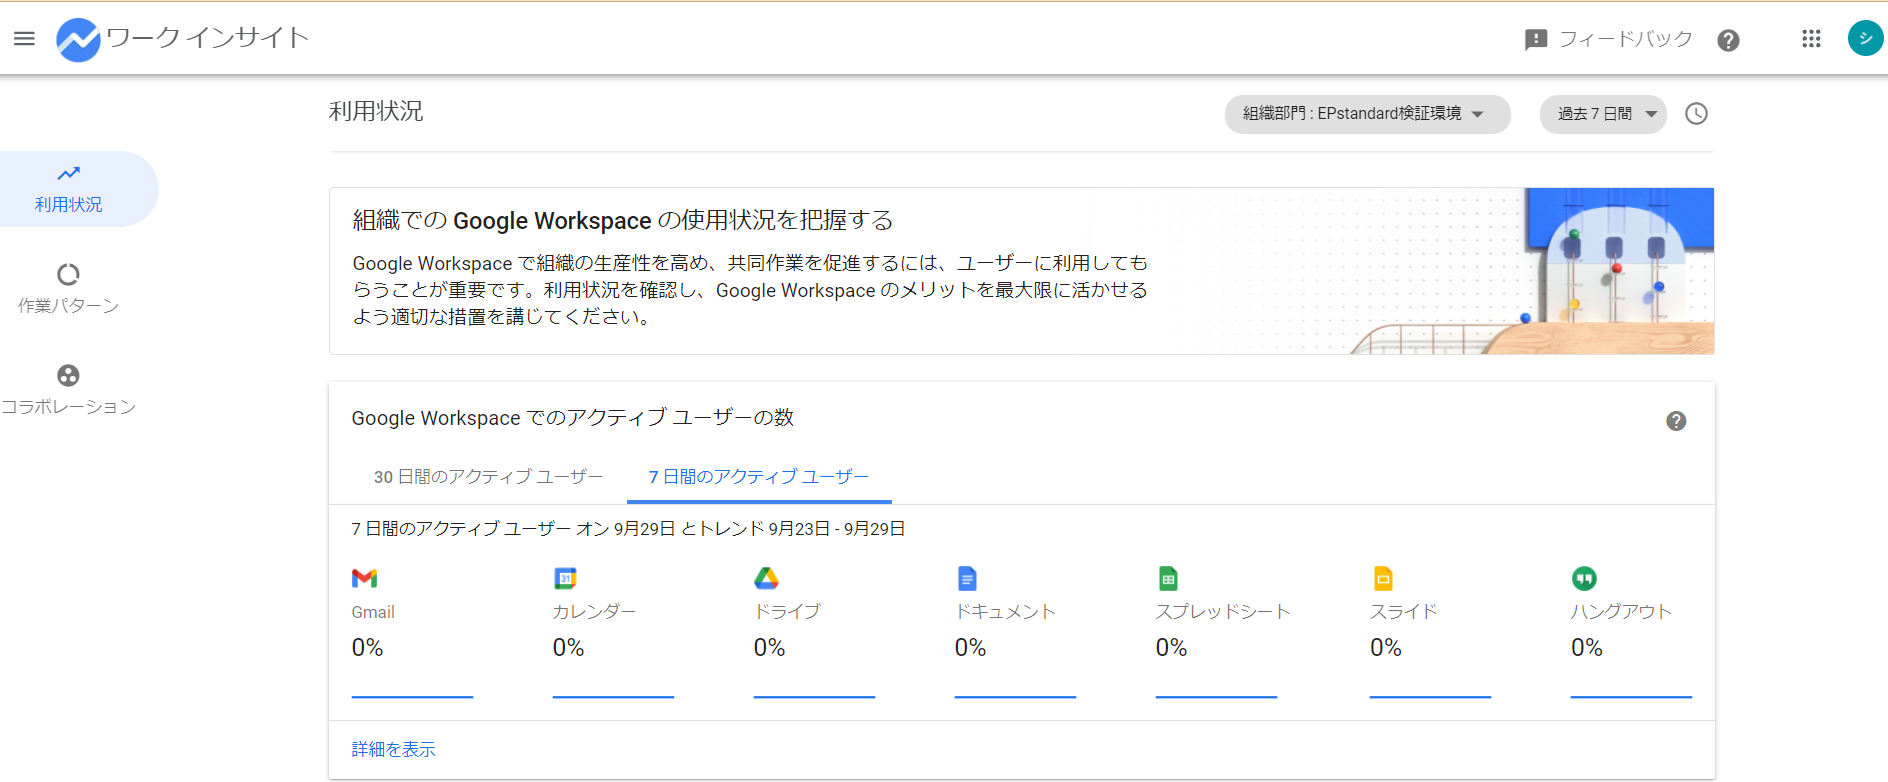1888x782 pixels.
Task: Expand the 組織部門 EPstandard検証環境 dropdown
Action: (1367, 114)
